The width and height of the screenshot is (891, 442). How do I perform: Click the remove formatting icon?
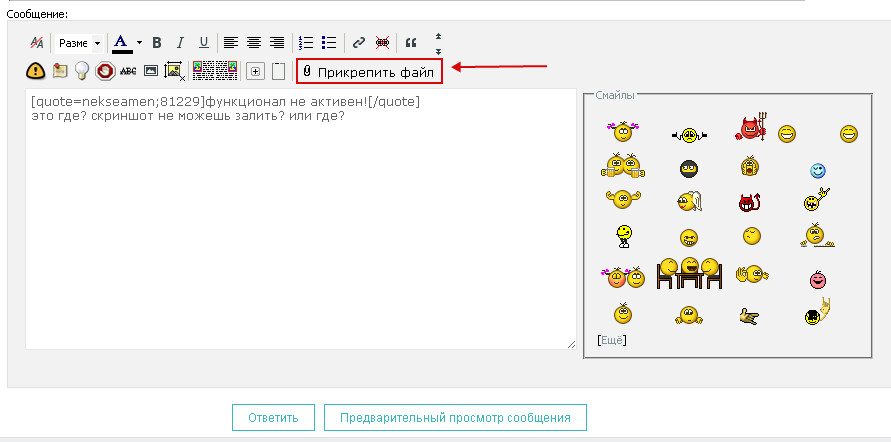37,43
